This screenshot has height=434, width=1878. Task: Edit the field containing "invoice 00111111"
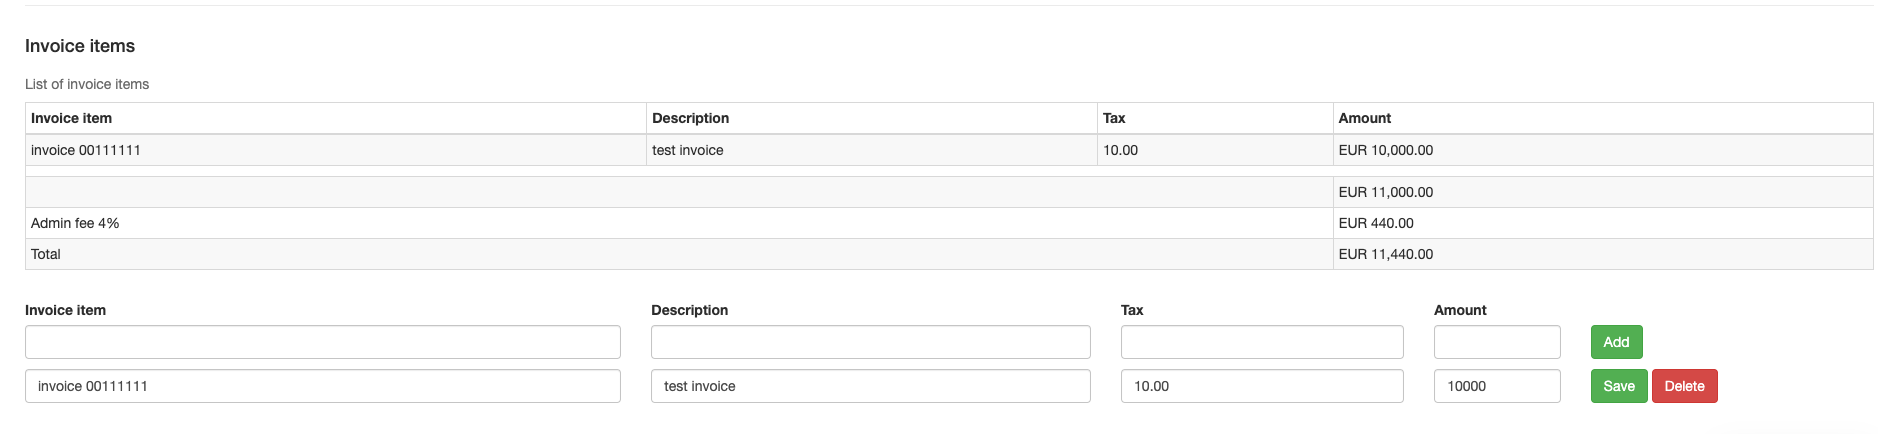(x=322, y=386)
